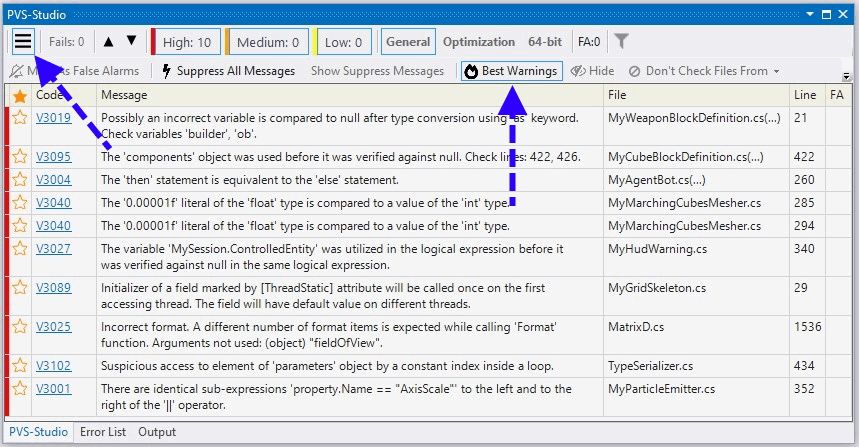Maximize the PVS-Studio panel window
Viewport: 859px width, 447px height.
[826, 14]
